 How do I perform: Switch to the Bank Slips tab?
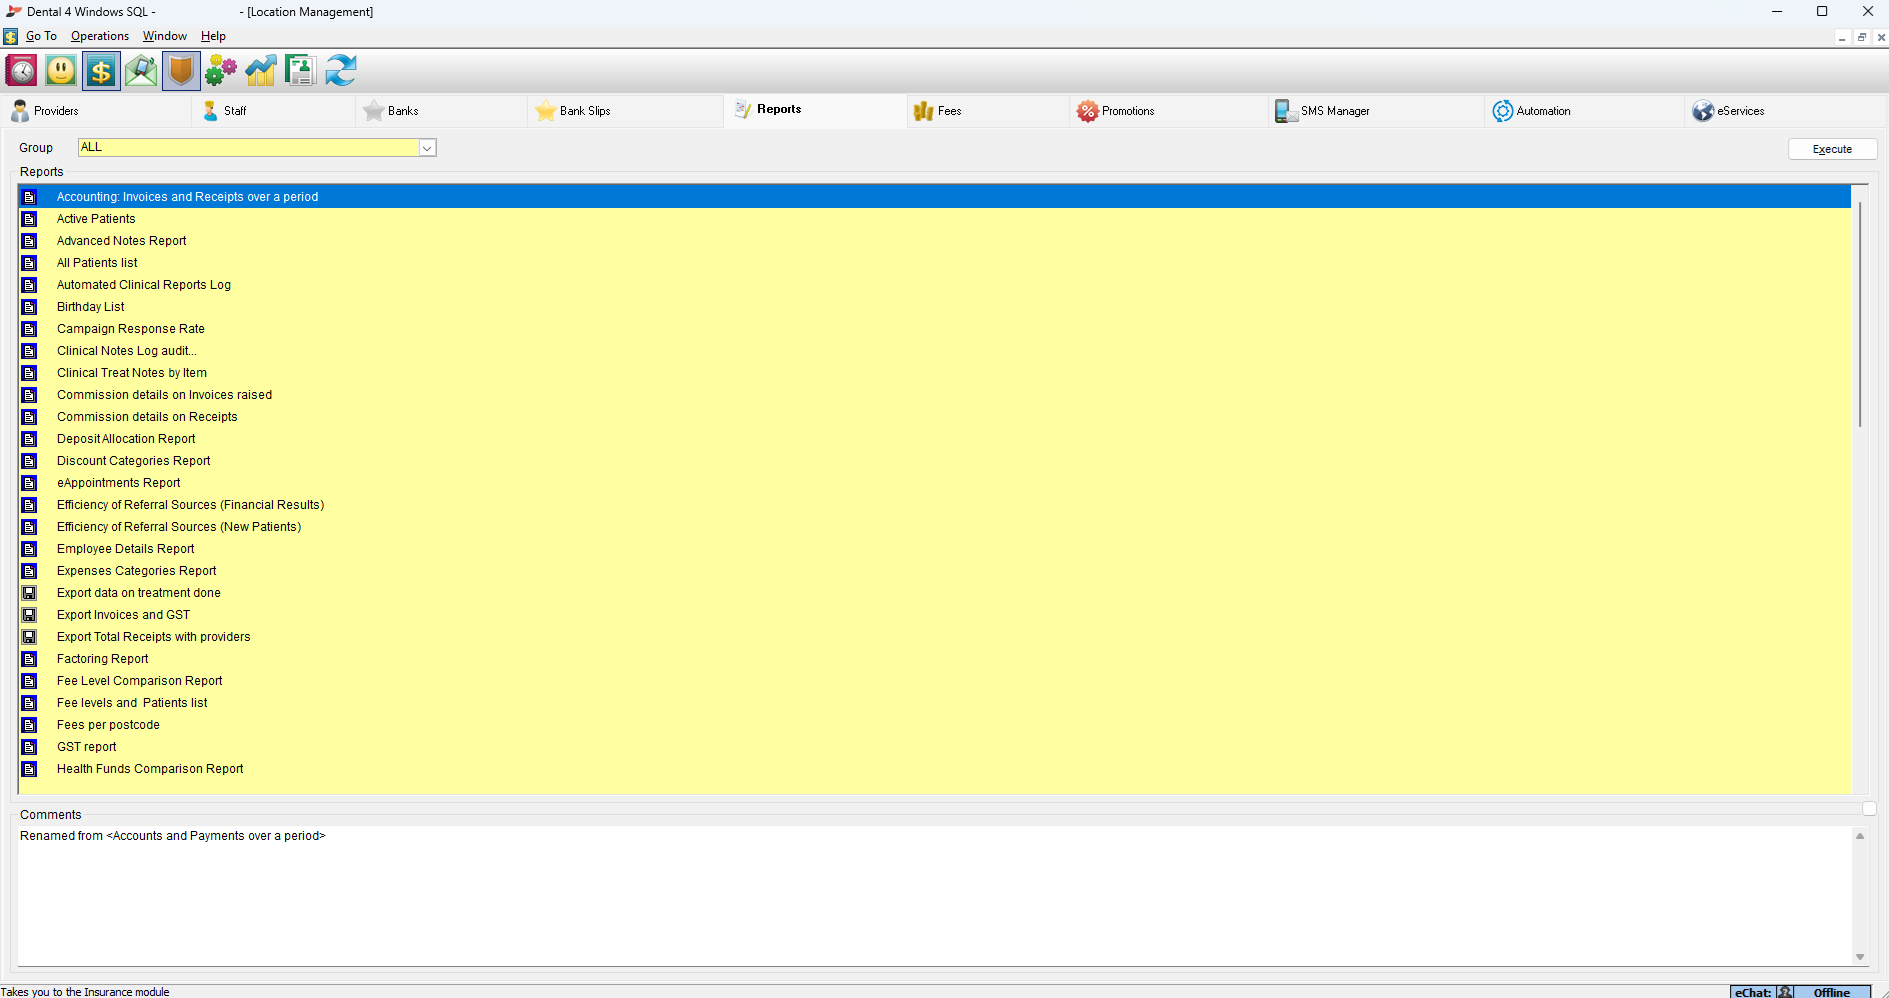pyautogui.click(x=584, y=111)
